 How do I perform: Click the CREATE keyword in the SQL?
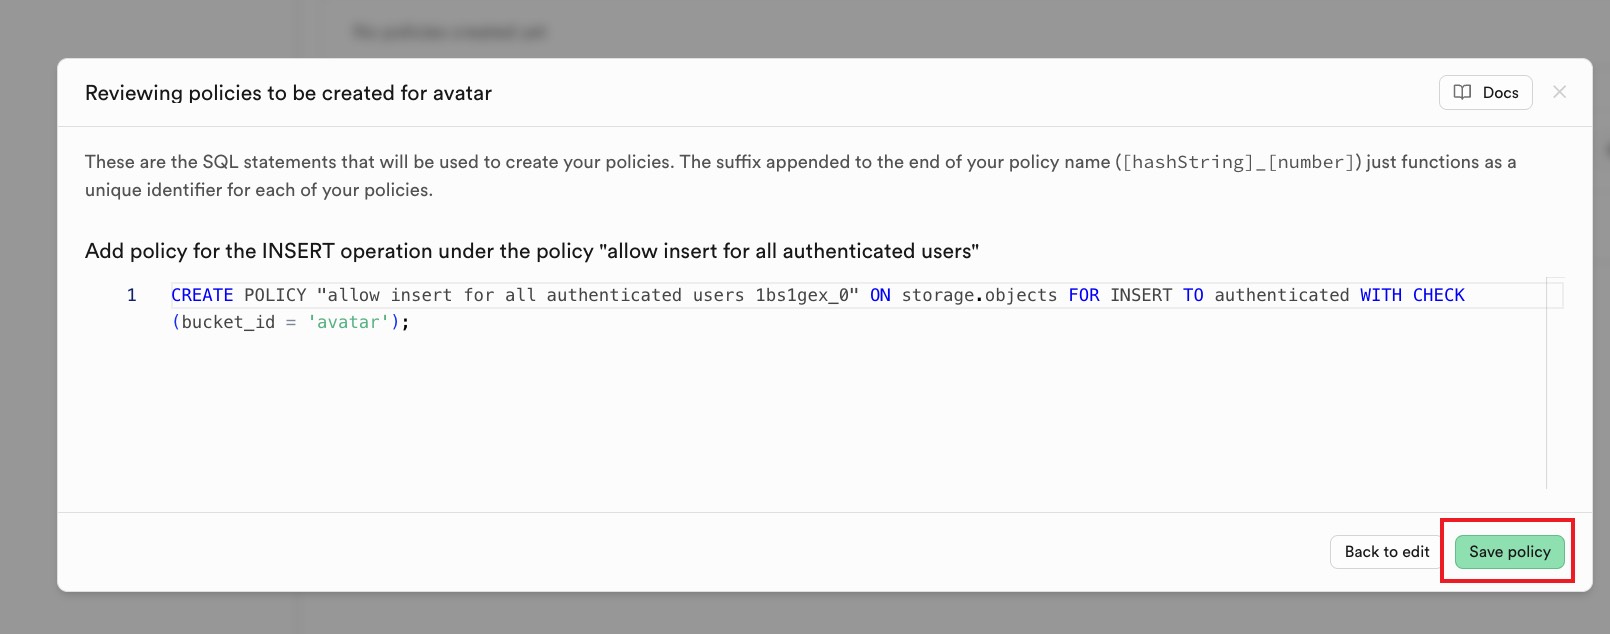pos(202,295)
